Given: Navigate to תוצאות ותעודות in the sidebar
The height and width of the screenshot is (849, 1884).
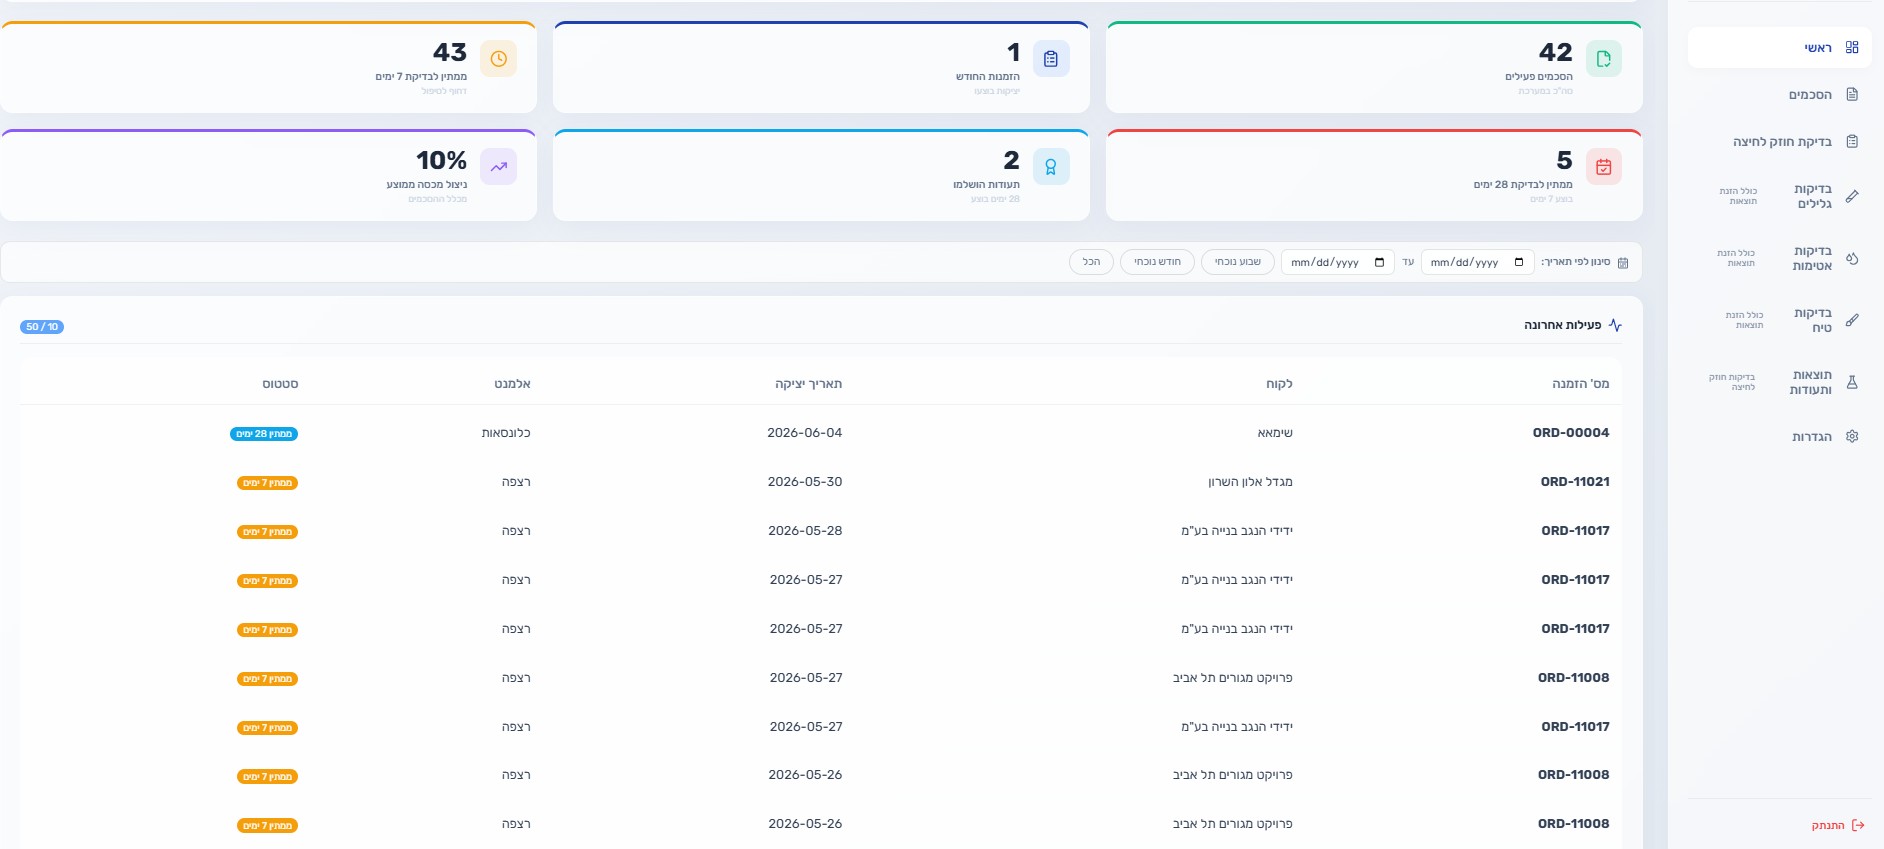Looking at the screenshot, I should (x=1780, y=383).
